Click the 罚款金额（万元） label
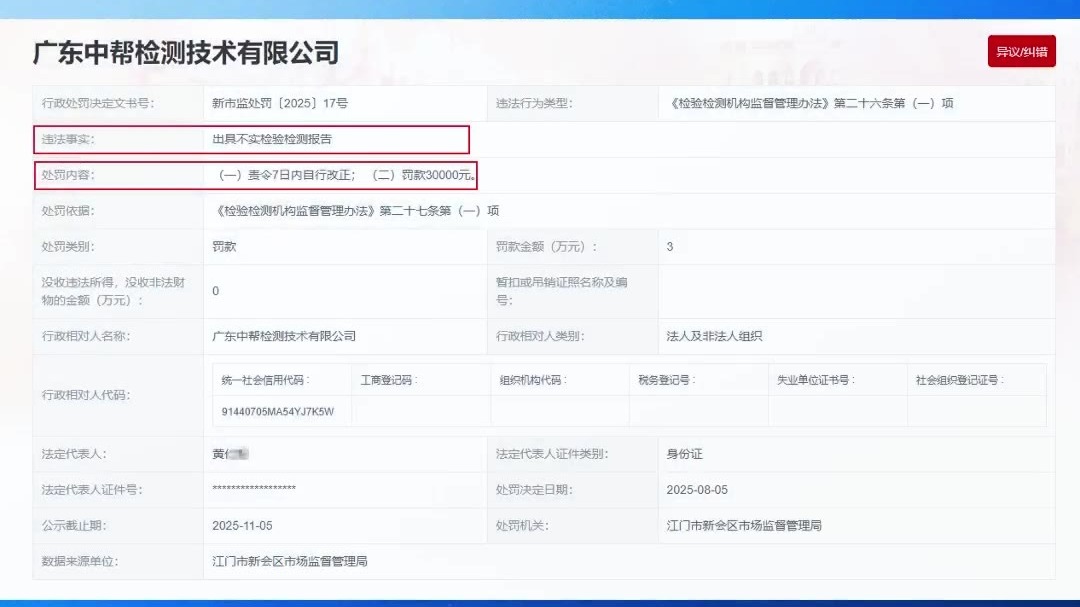1080x607 pixels. point(547,247)
